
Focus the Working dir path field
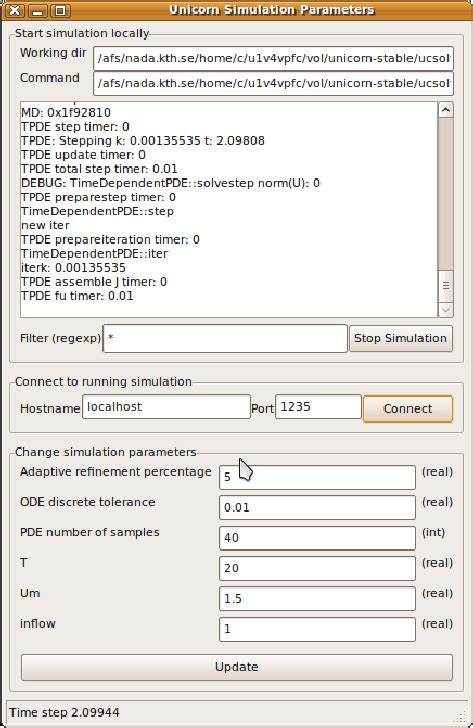coord(273,58)
